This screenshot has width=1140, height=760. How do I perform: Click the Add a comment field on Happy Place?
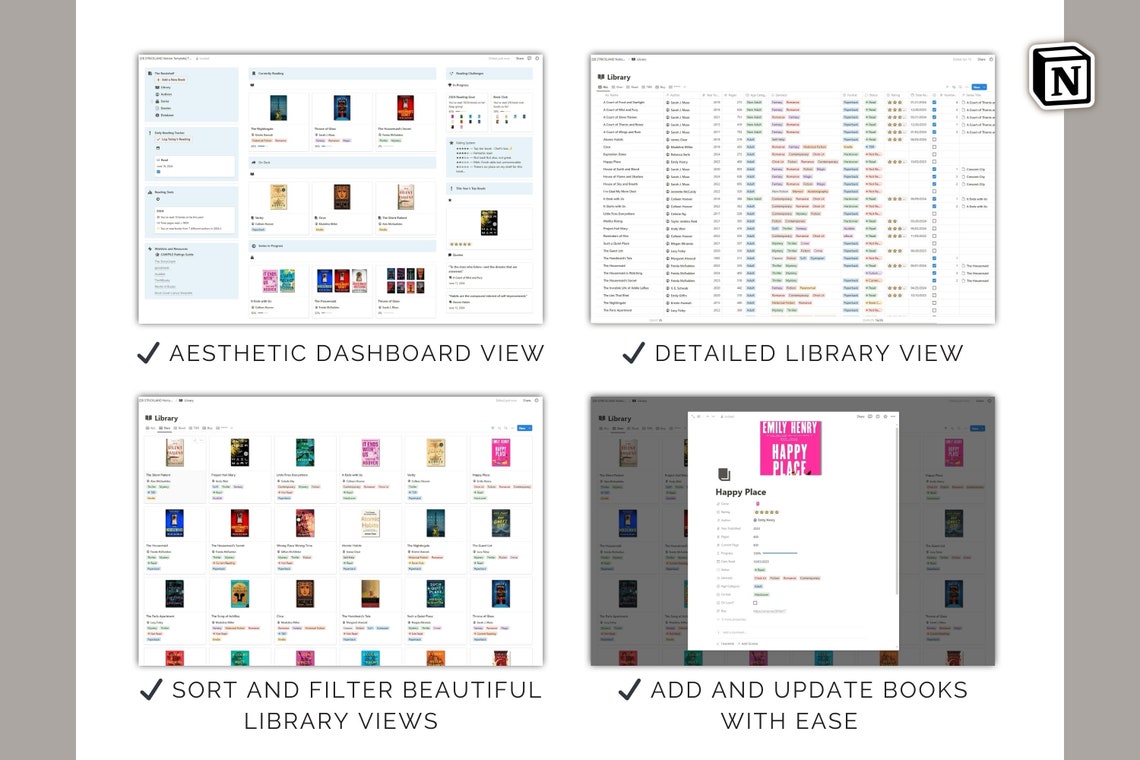click(x=733, y=632)
